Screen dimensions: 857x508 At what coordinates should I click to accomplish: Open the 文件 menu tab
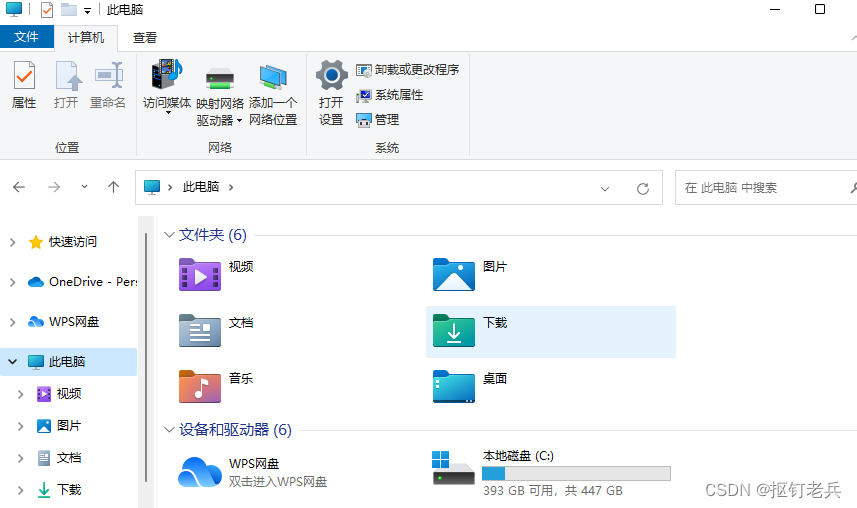[x=27, y=38]
